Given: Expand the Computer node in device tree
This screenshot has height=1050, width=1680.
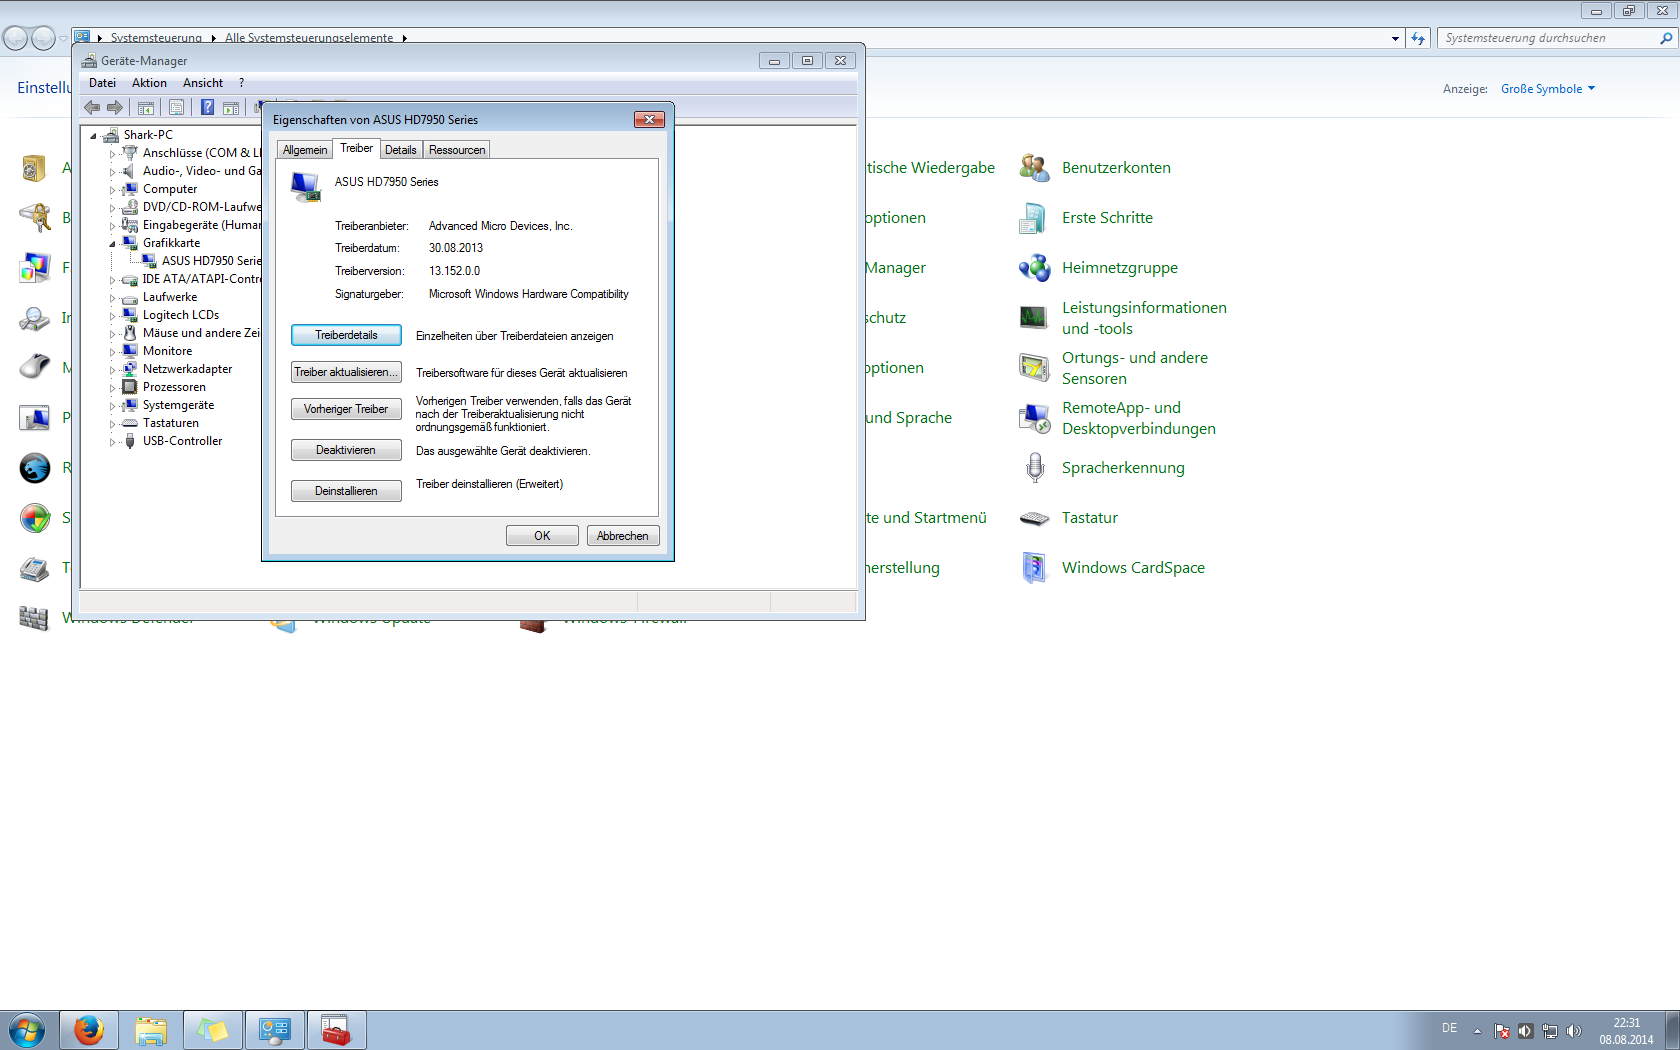Looking at the screenshot, I should pyautogui.click(x=112, y=189).
